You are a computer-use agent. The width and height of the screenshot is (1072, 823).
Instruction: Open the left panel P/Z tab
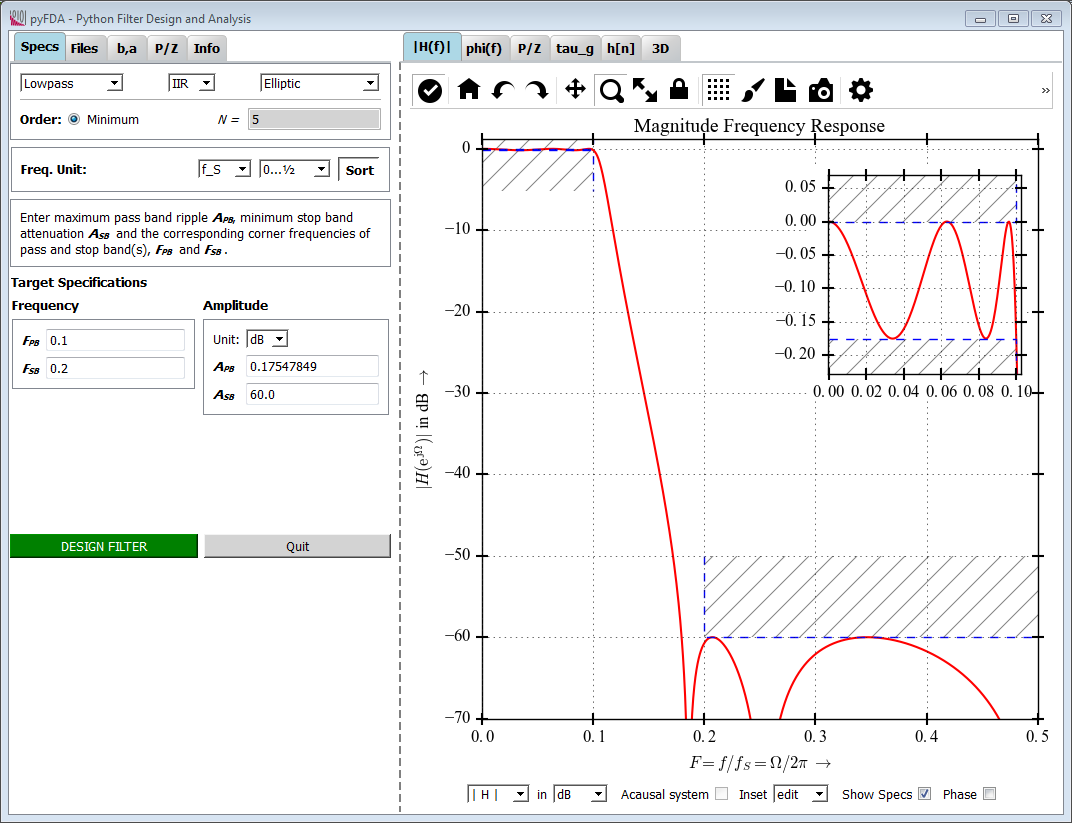pos(166,49)
